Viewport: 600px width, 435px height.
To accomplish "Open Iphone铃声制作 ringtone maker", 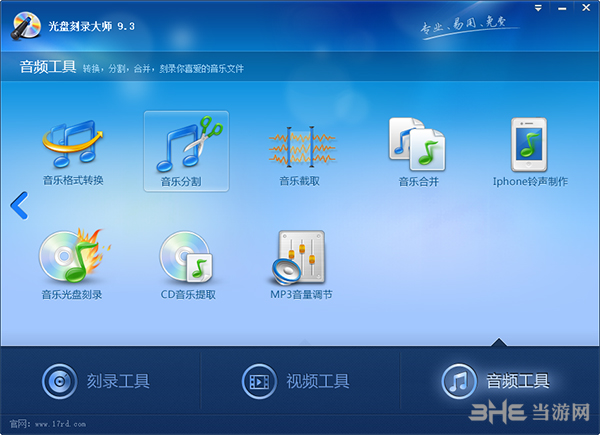I will (530, 153).
